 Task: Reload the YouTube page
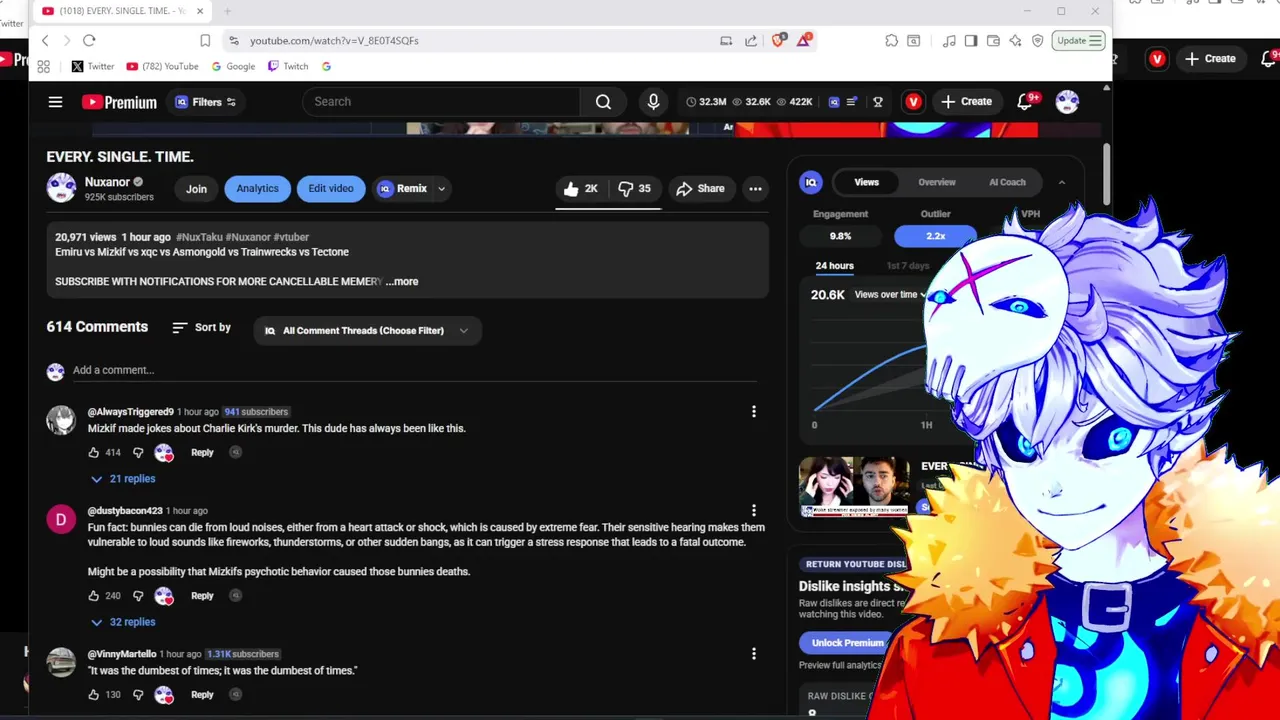point(89,40)
